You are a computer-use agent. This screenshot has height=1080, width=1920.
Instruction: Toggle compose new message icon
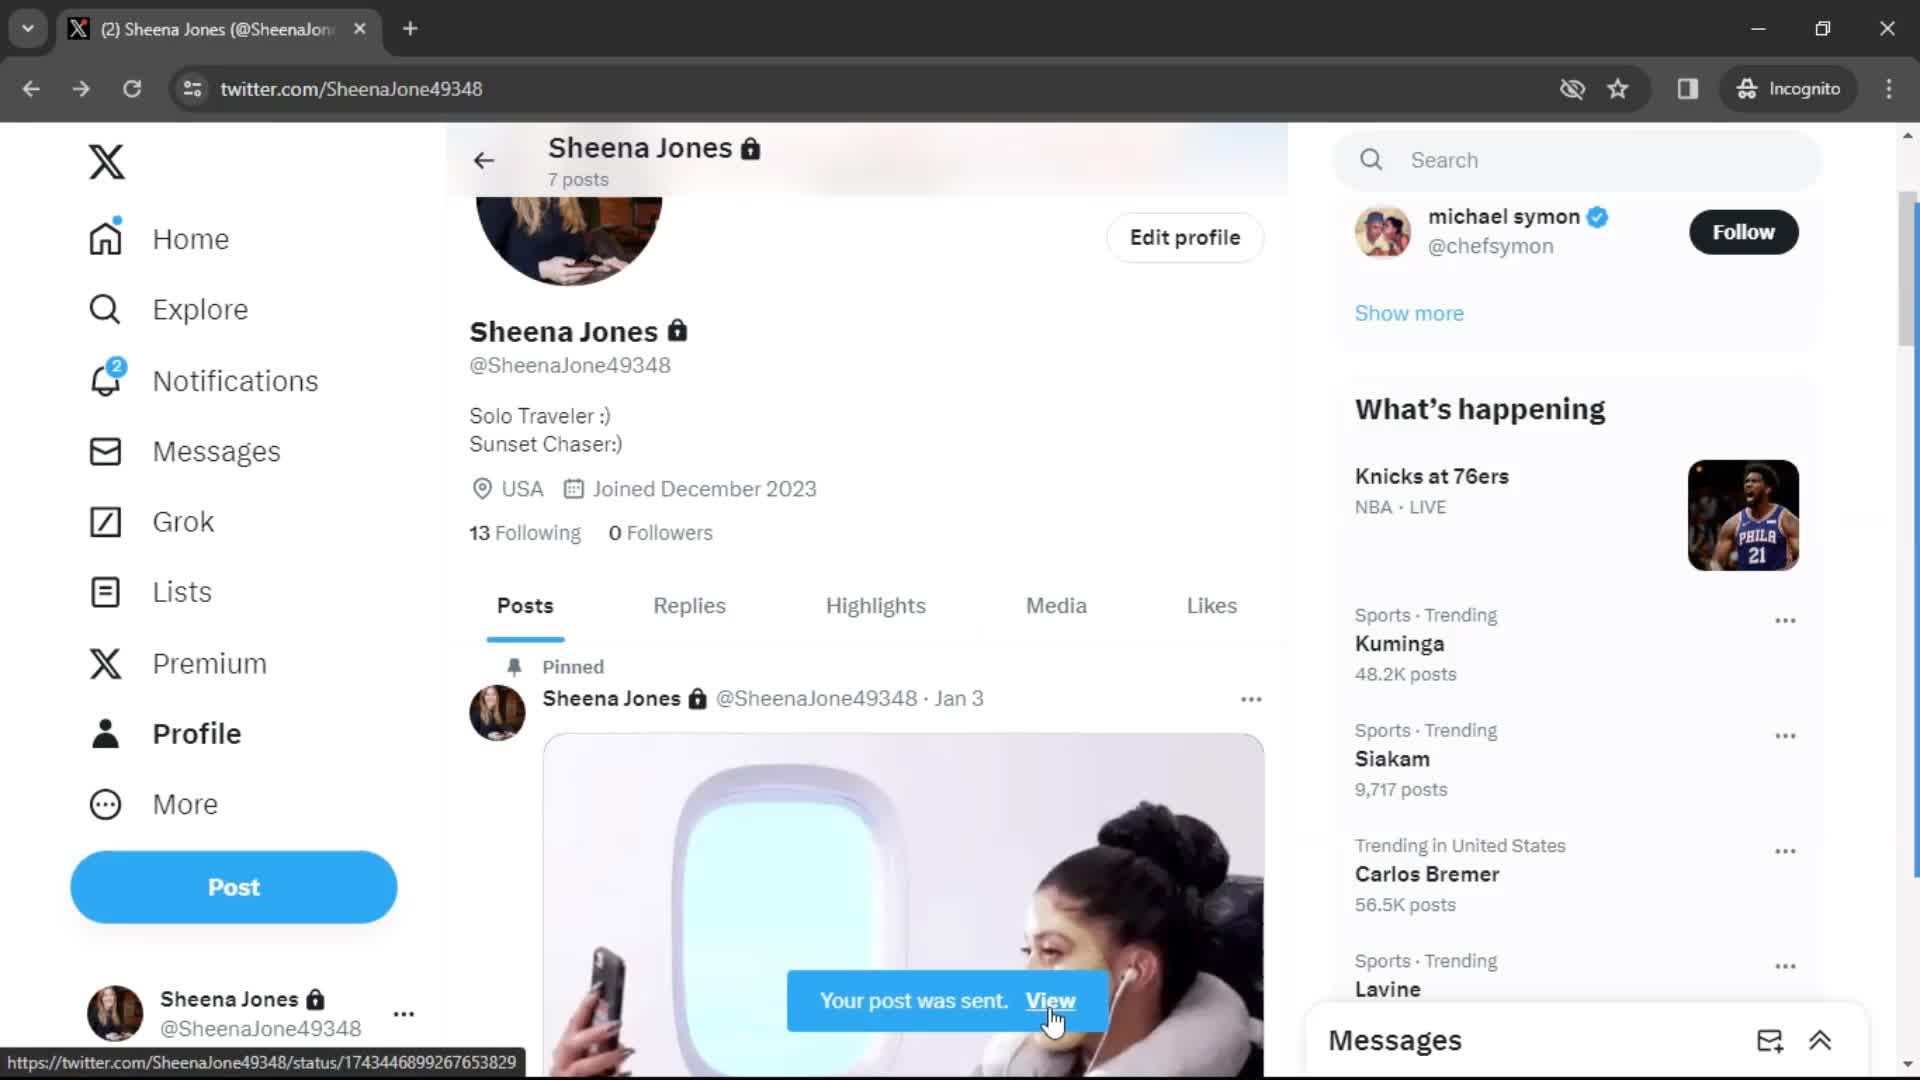click(x=1770, y=1040)
